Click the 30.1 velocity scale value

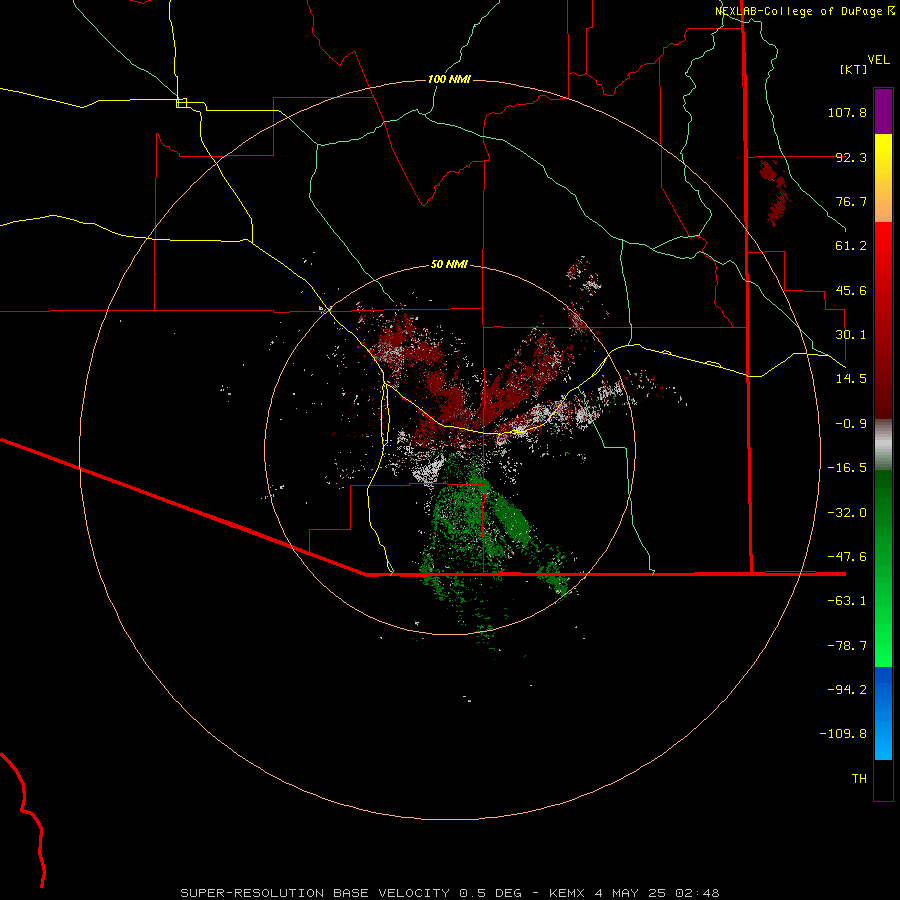[851, 335]
